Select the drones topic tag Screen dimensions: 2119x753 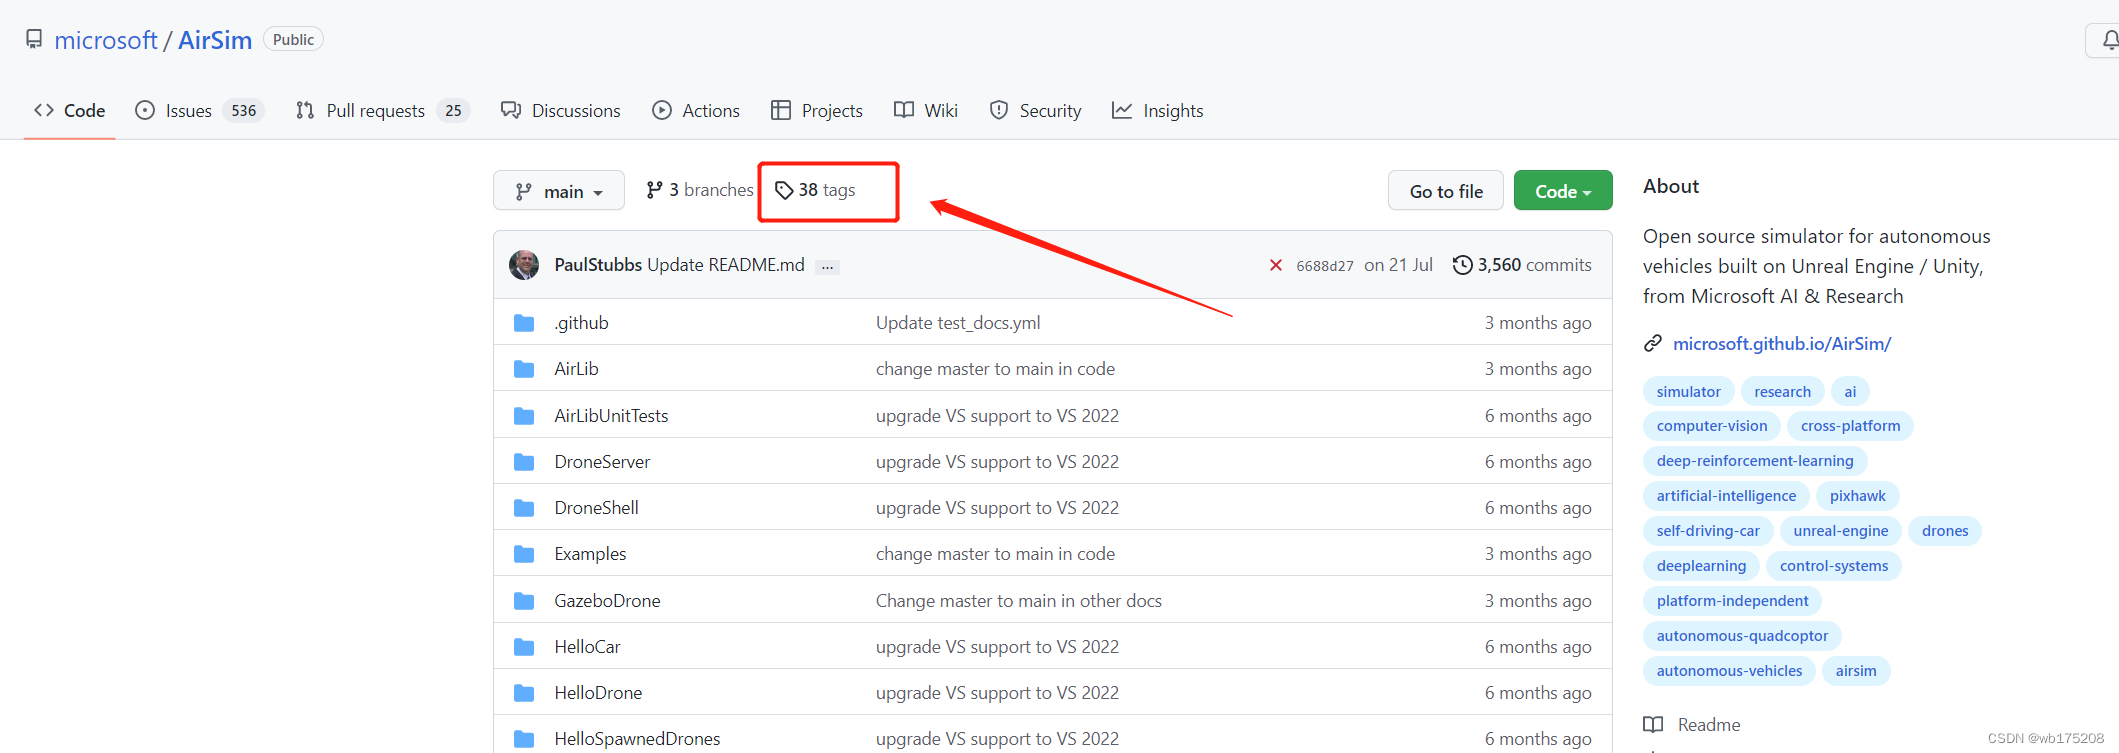1944,531
